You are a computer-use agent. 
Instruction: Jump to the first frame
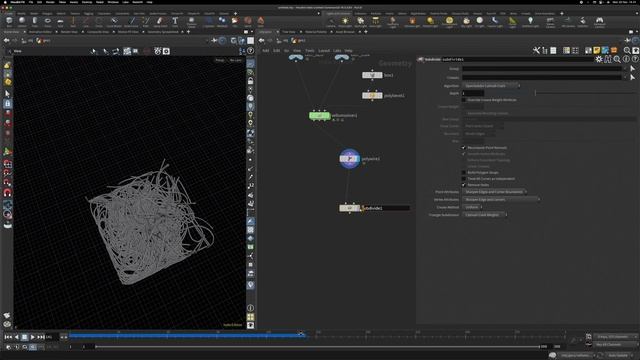(8, 337)
